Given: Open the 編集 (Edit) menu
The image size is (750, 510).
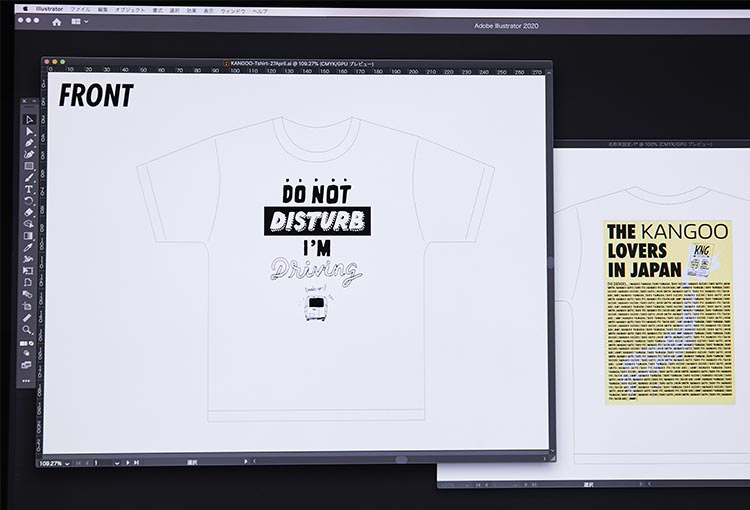Looking at the screenshot, I should tap(103, 10).
